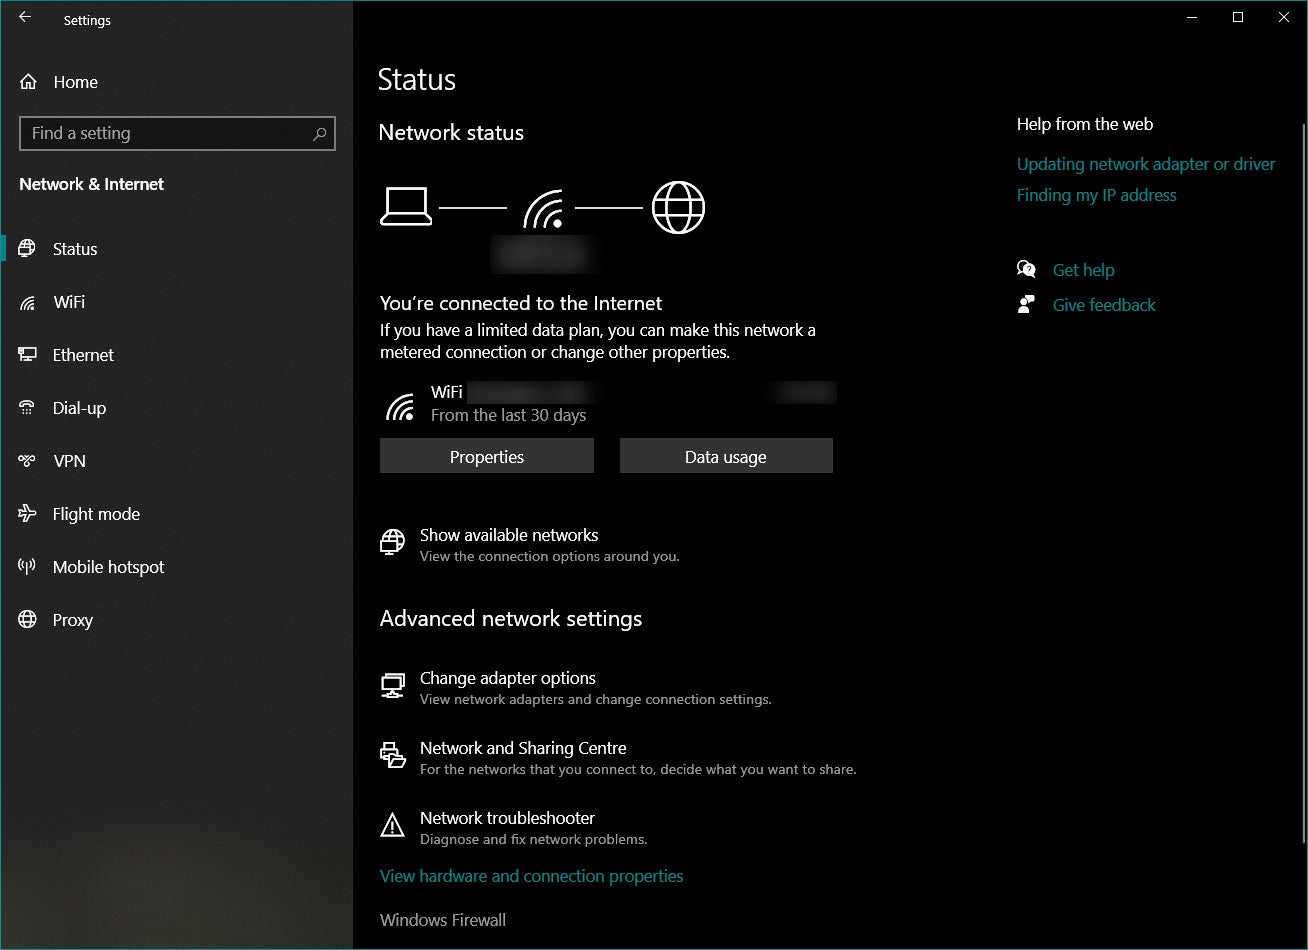1308x950 pixels.
Task: Click the Ethernet monitor icon in sidebar
Action: tap(28, 355)
